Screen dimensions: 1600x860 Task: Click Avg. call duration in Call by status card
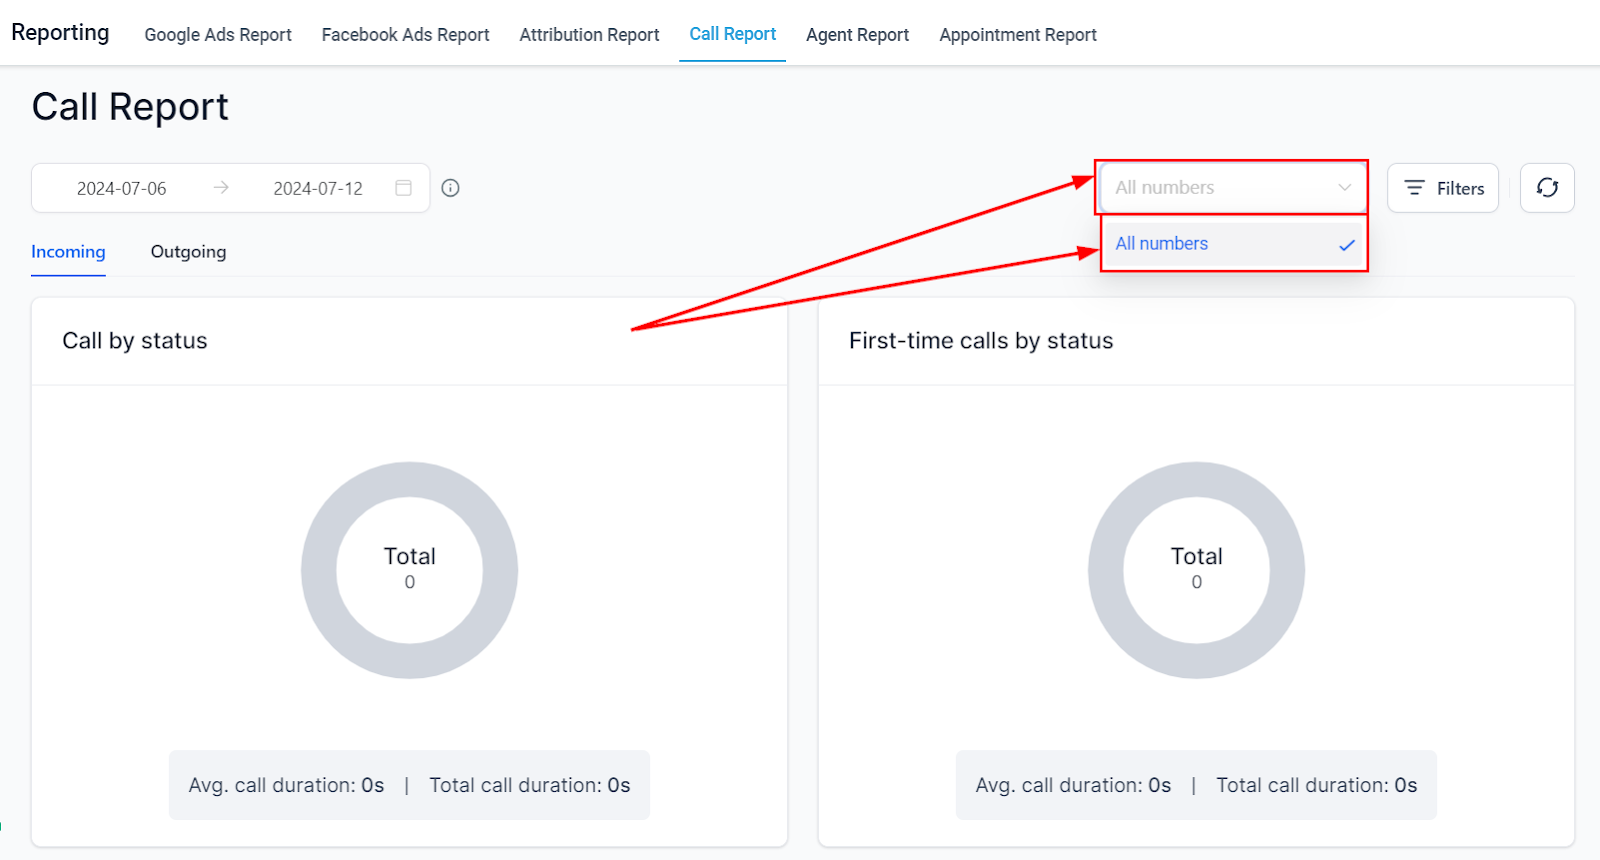(x=286, y=785)
